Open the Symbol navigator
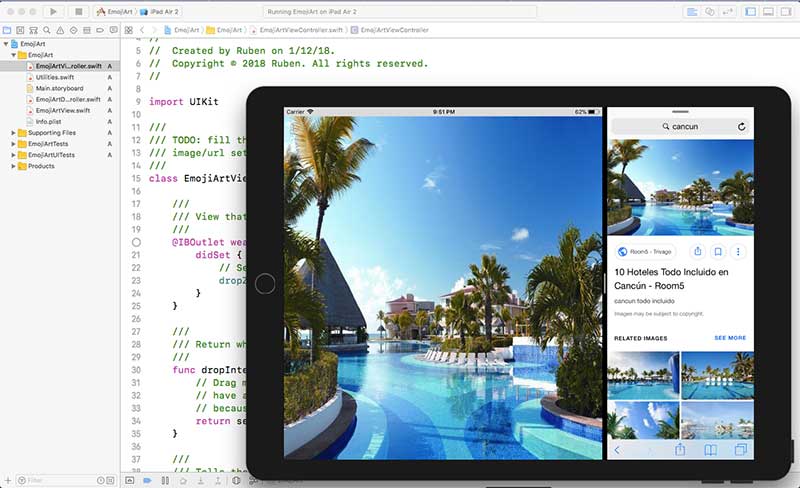800x488 pixels. 34,30
